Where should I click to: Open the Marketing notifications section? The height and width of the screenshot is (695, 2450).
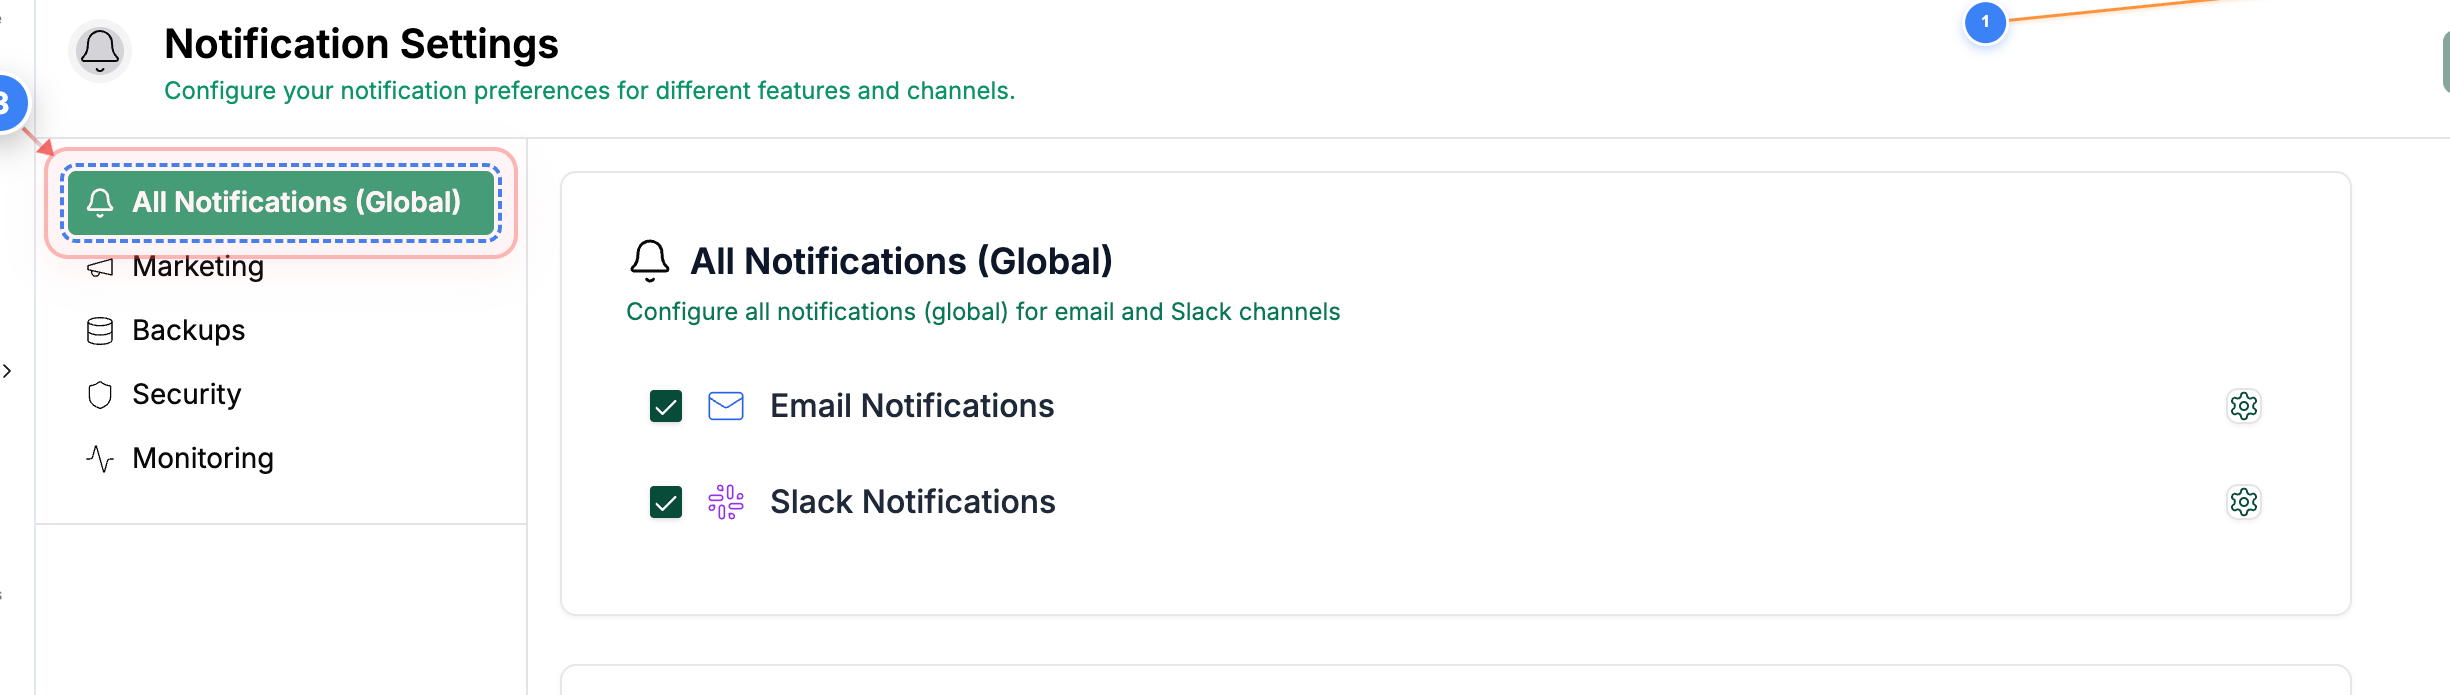pyautogui.click(x=198, y=267)
